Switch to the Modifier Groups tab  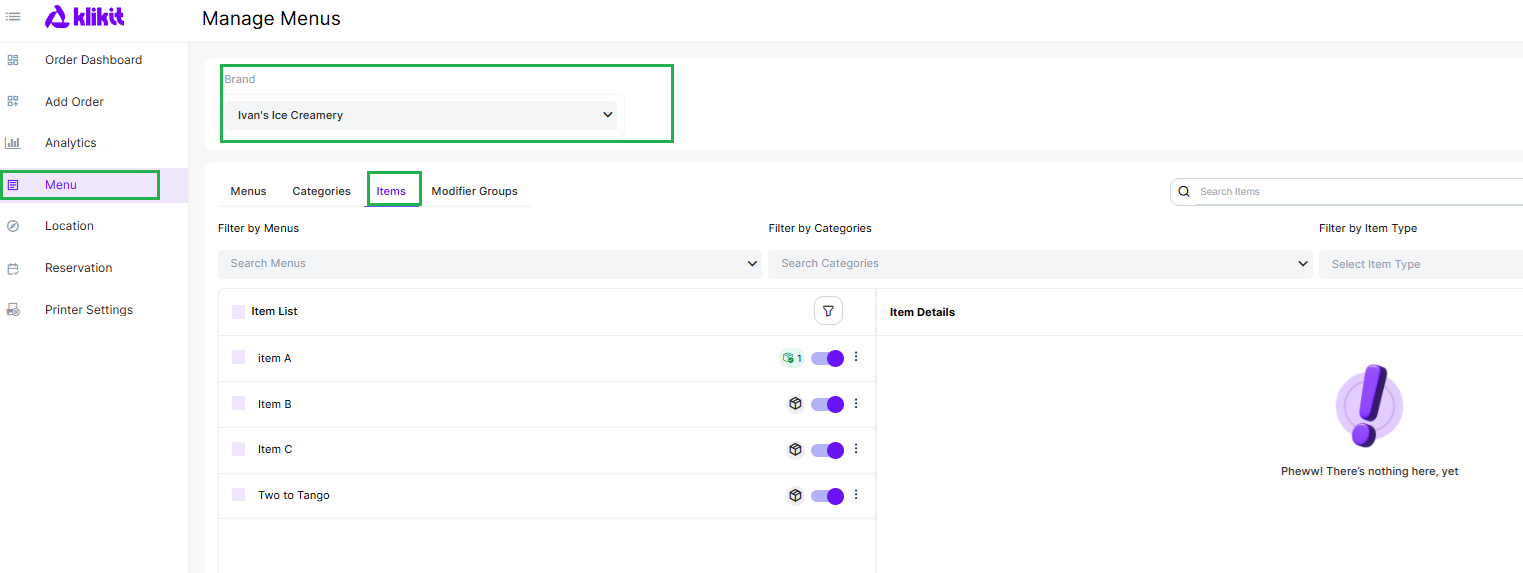[474, 191]
